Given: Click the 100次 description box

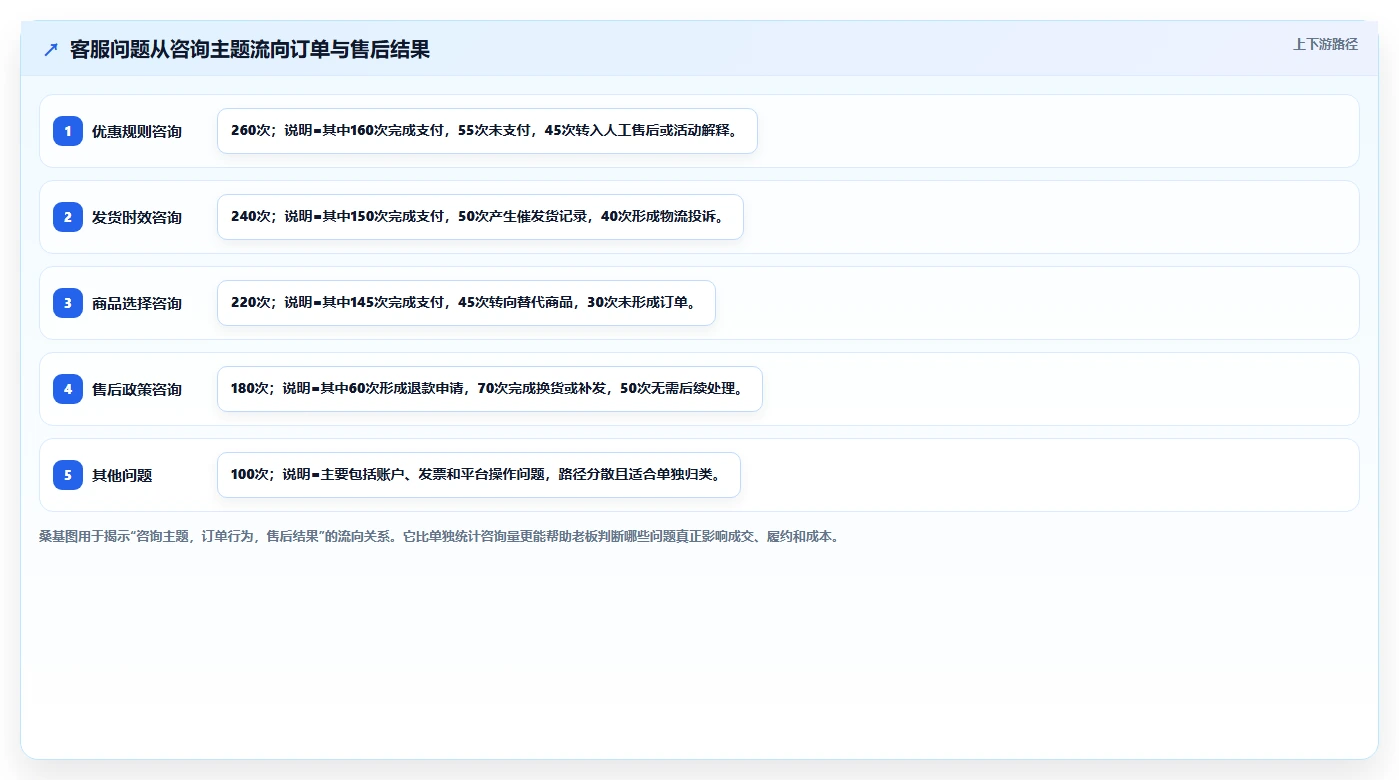Looking at the screenshot, I should 479,475.
